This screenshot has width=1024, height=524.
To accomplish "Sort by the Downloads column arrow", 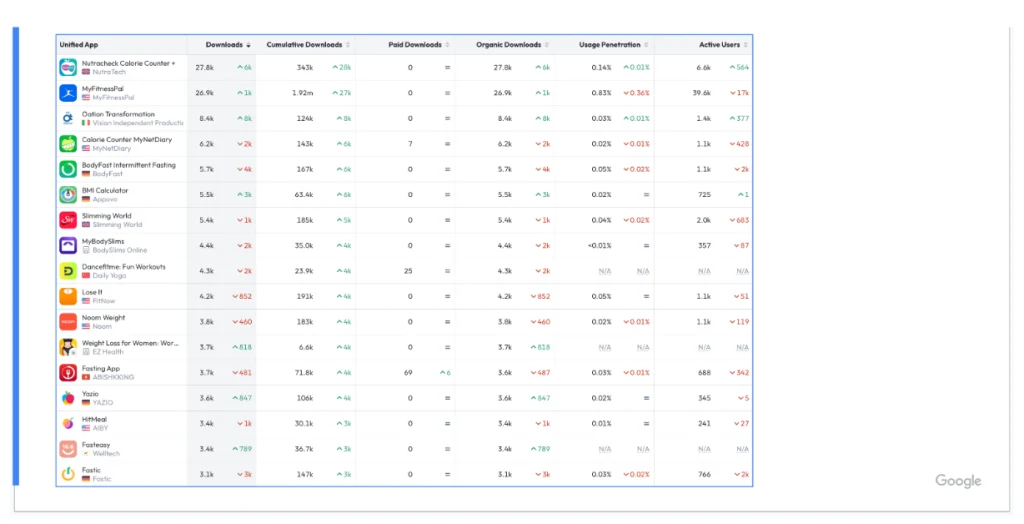I will click(x=248, y=45).
